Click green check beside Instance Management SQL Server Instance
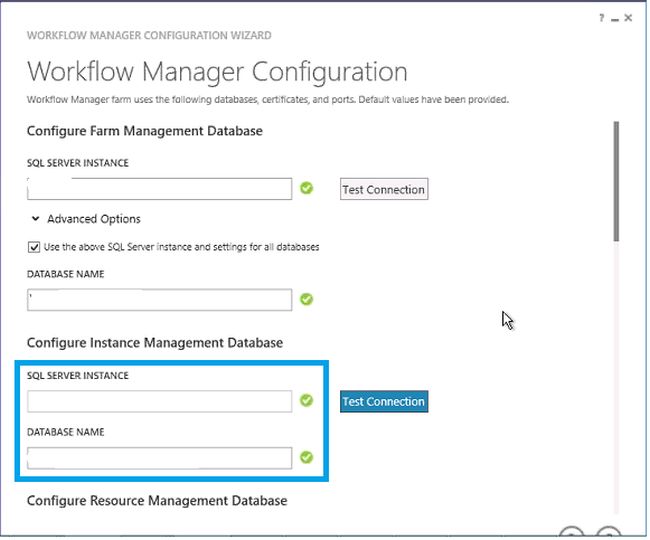This screenshot has height=540, width=650. 307,400
